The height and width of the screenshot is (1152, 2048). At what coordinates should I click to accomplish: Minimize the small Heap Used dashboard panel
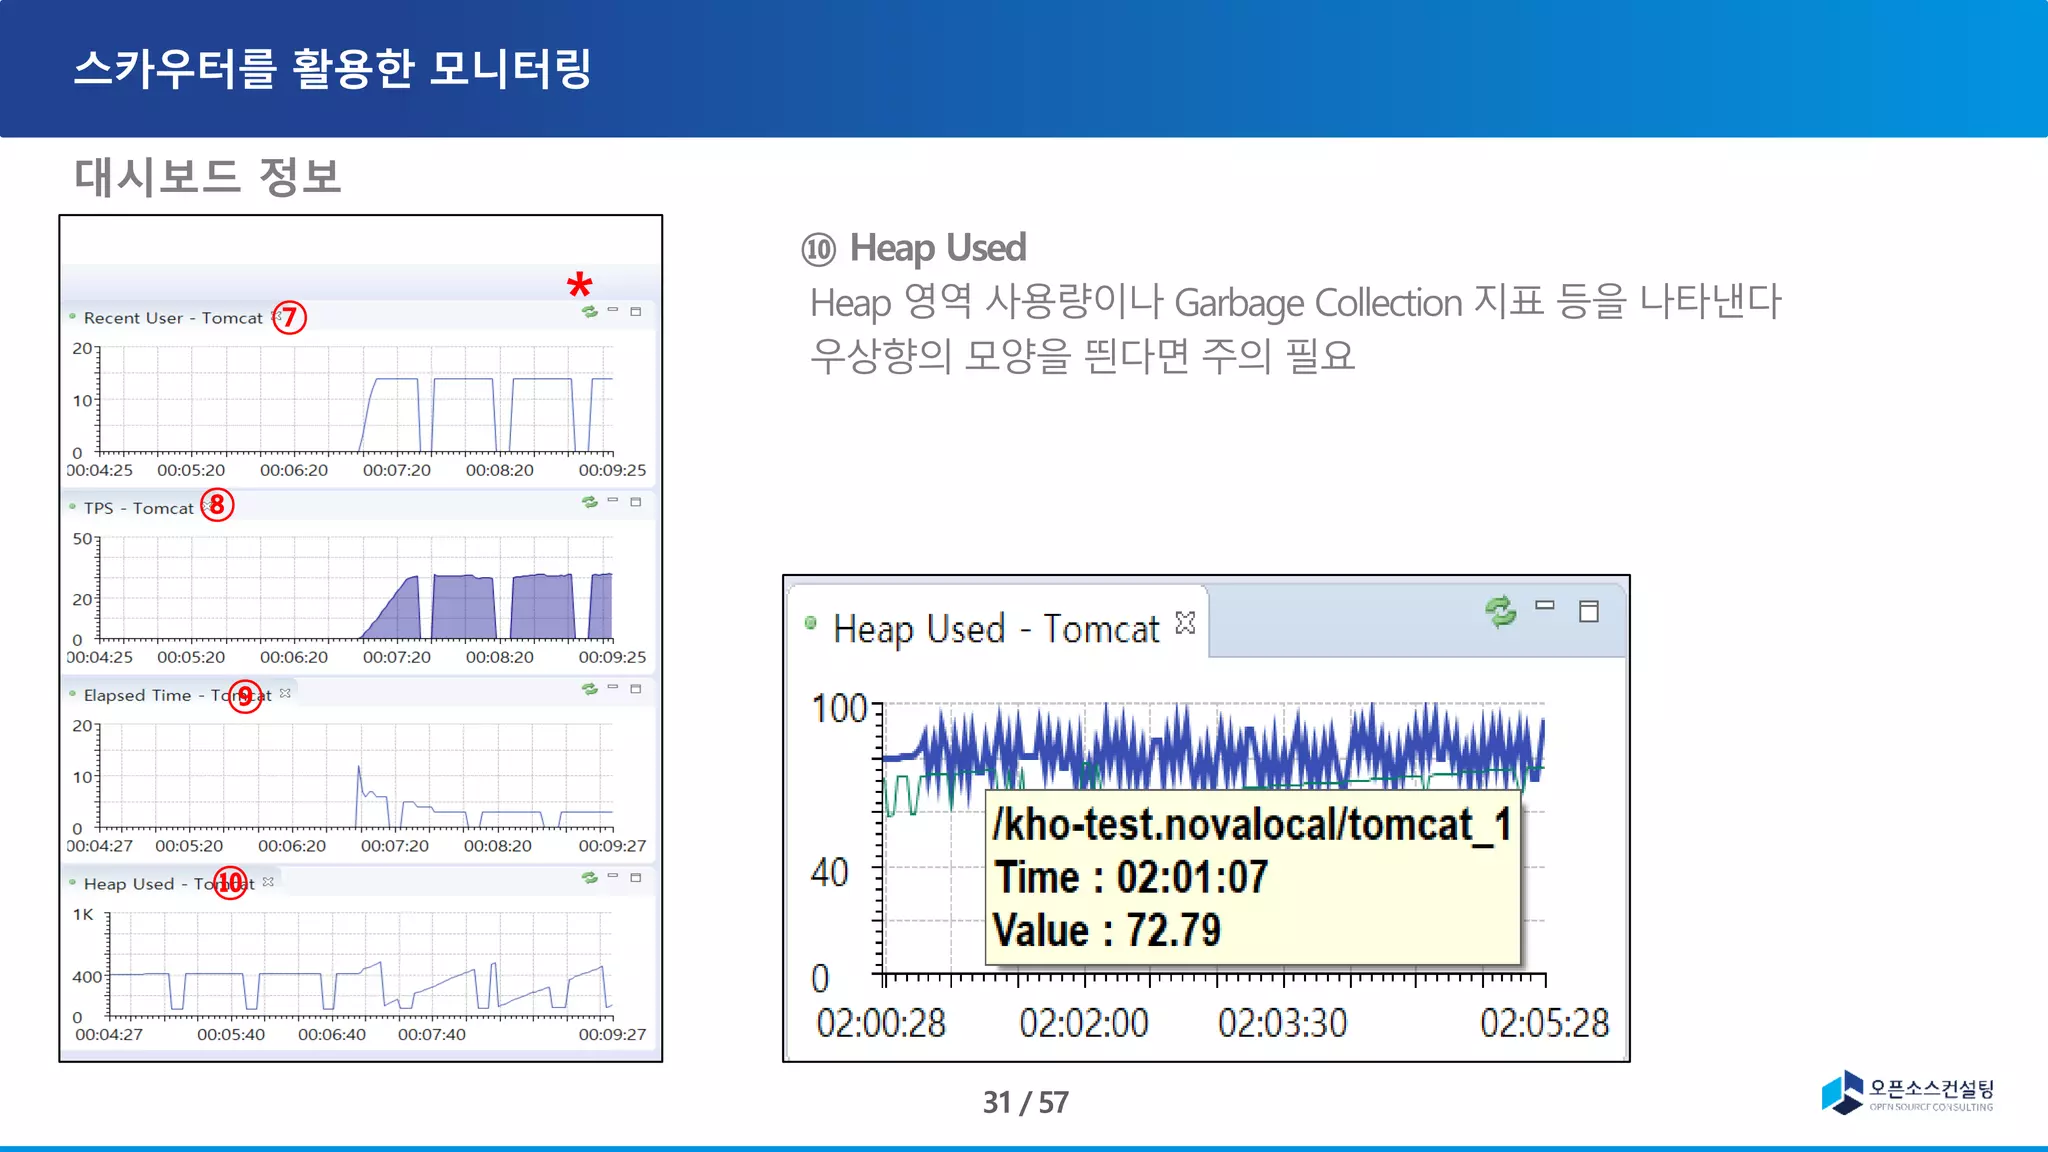click(613, 875)
